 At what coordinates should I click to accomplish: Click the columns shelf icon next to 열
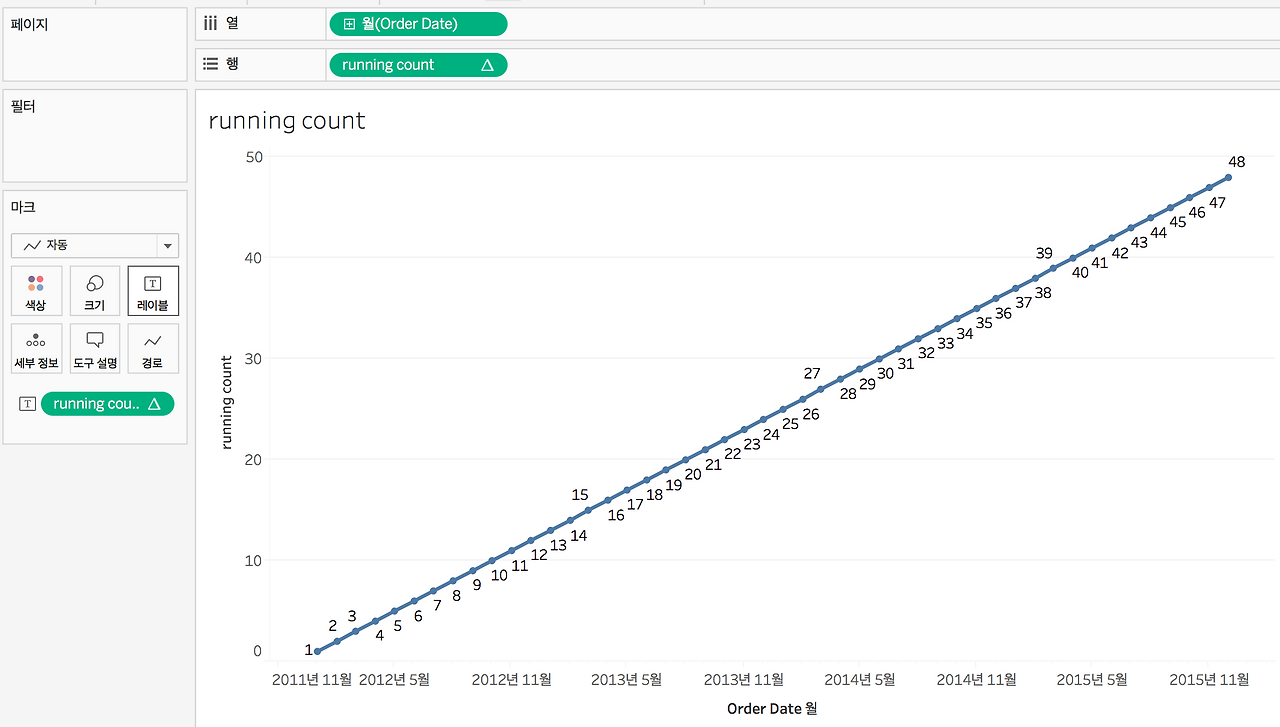coord(211,23)
